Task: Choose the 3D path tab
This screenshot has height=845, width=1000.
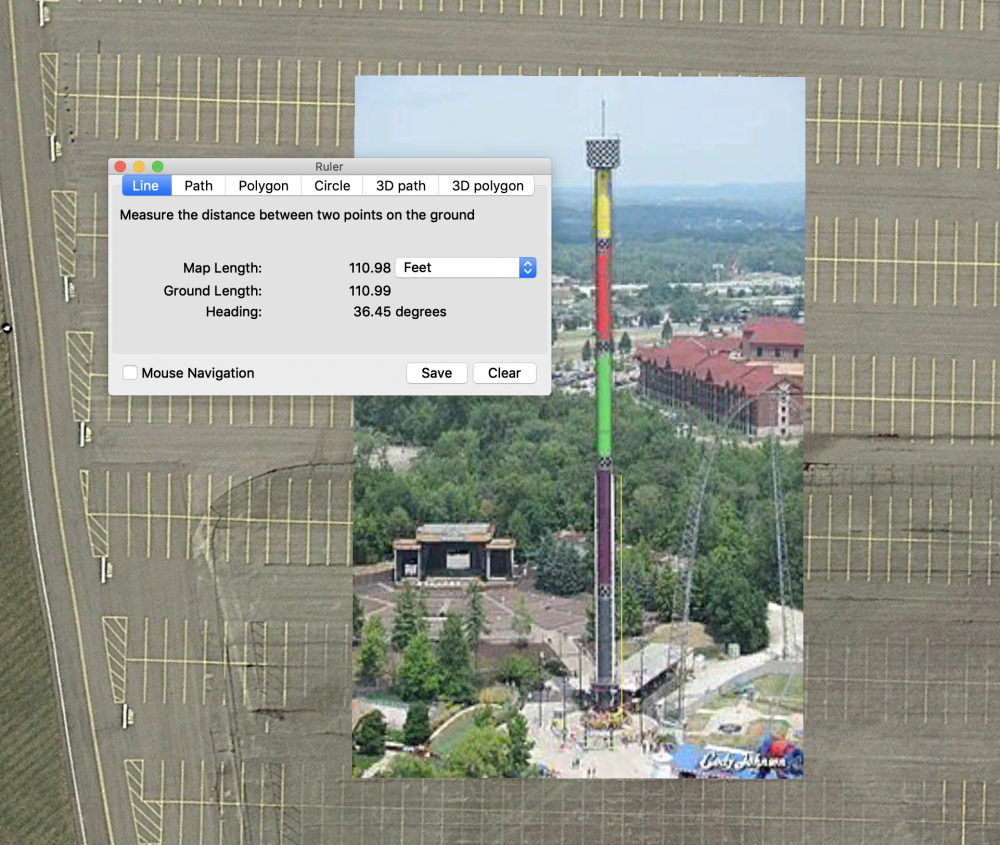Action: tap(400, 186)
